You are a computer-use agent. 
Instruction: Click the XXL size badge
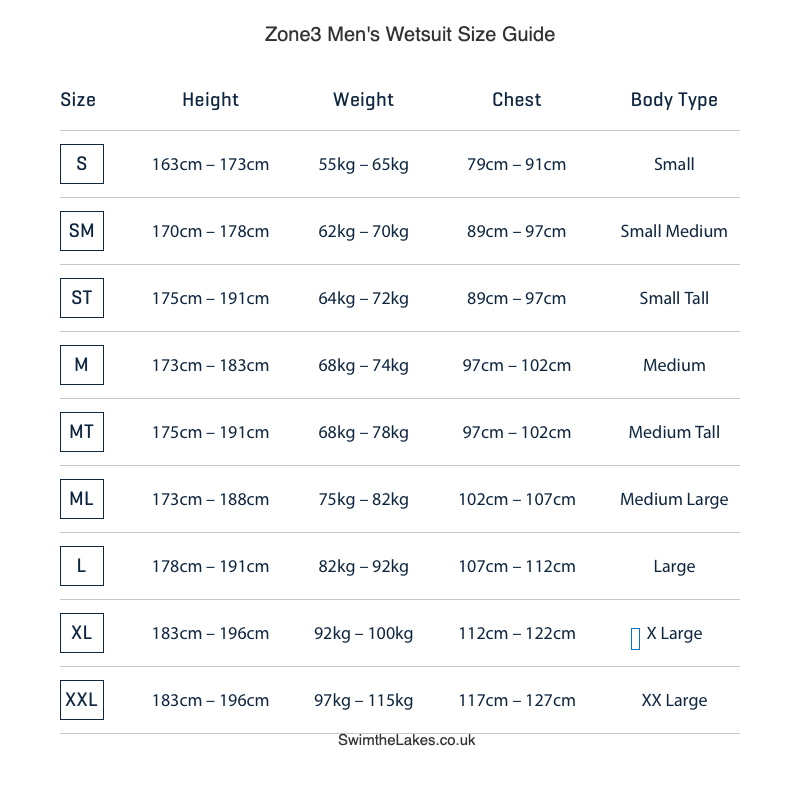82,700
